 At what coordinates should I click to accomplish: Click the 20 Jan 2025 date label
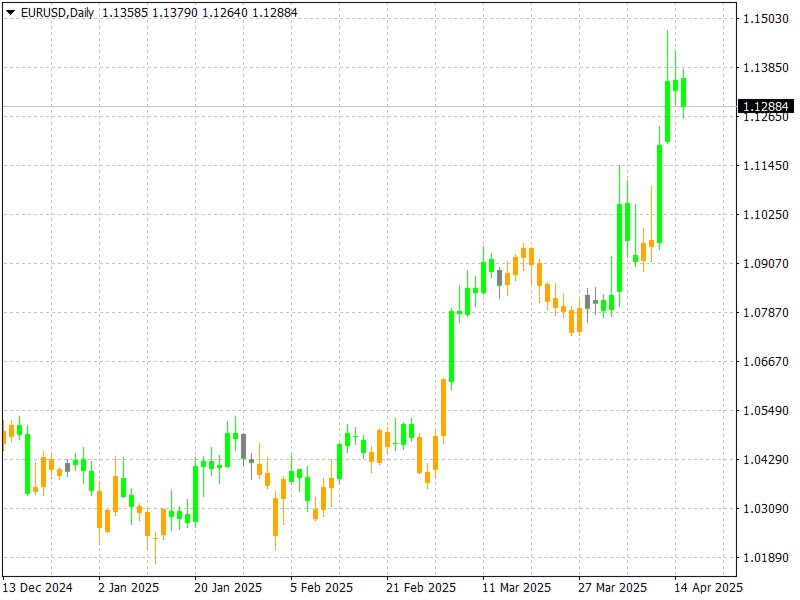228,588
